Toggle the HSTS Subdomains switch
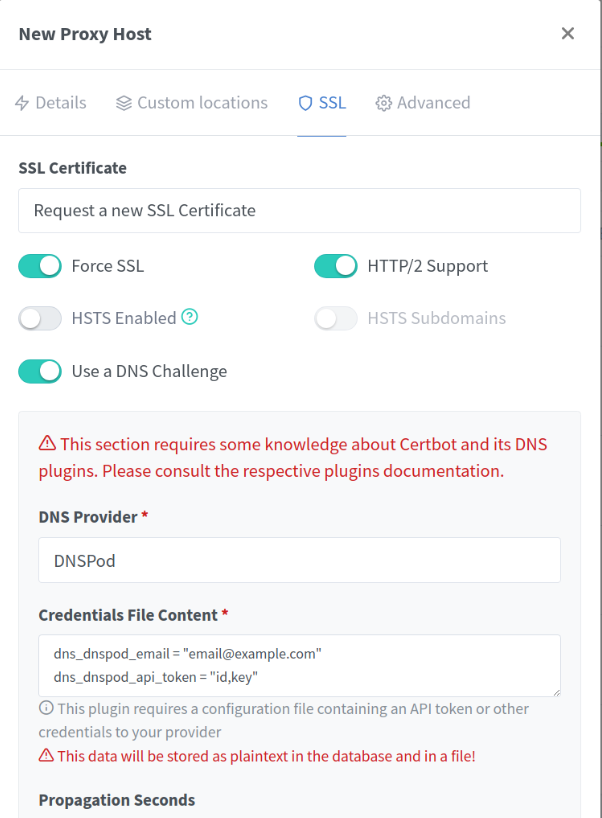 [336, 319]
